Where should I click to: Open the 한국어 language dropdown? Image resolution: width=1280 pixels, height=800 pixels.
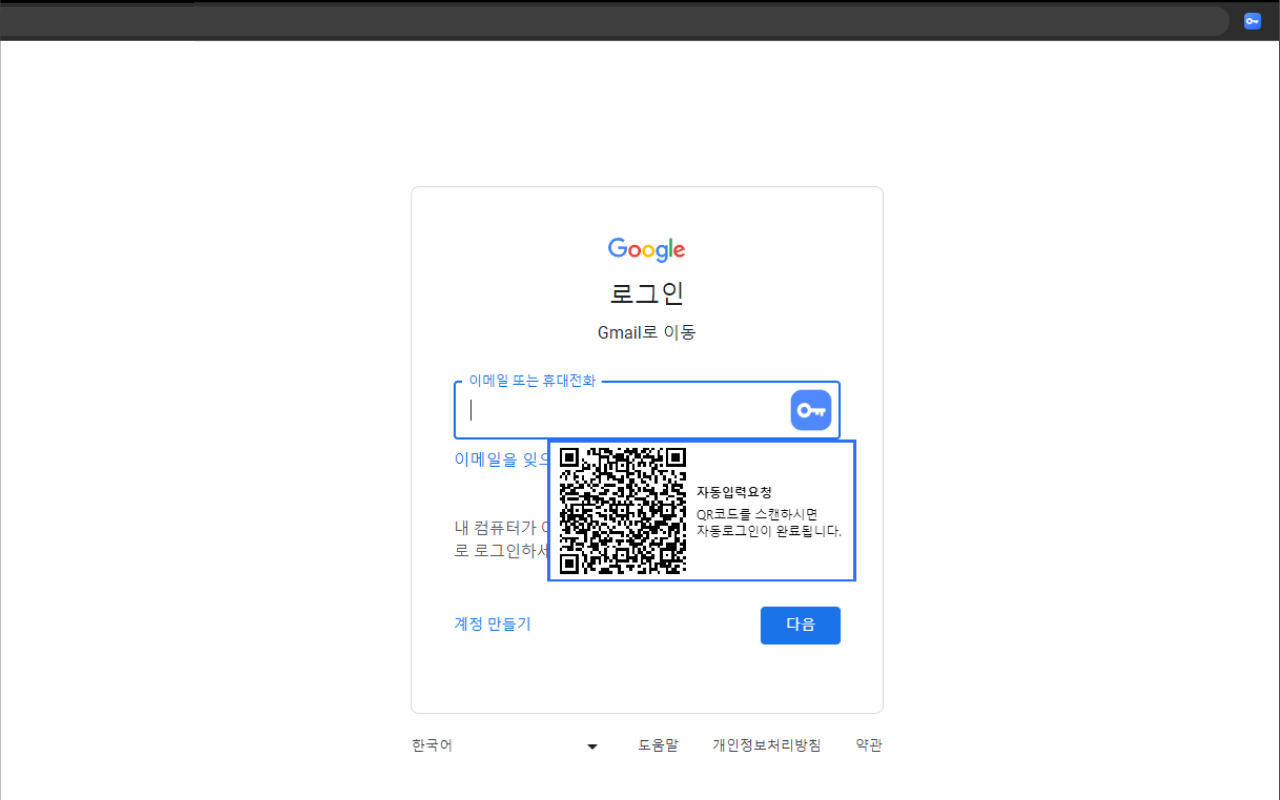(x=505, y=746)
